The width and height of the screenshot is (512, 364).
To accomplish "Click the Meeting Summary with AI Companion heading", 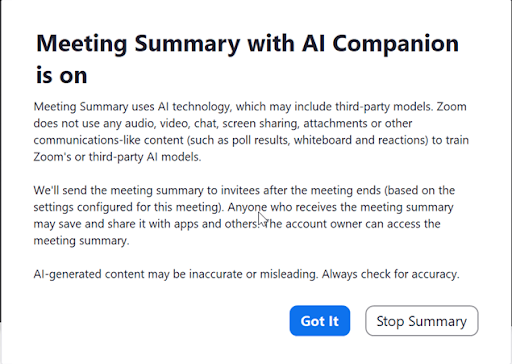I will tap(247, 59).
